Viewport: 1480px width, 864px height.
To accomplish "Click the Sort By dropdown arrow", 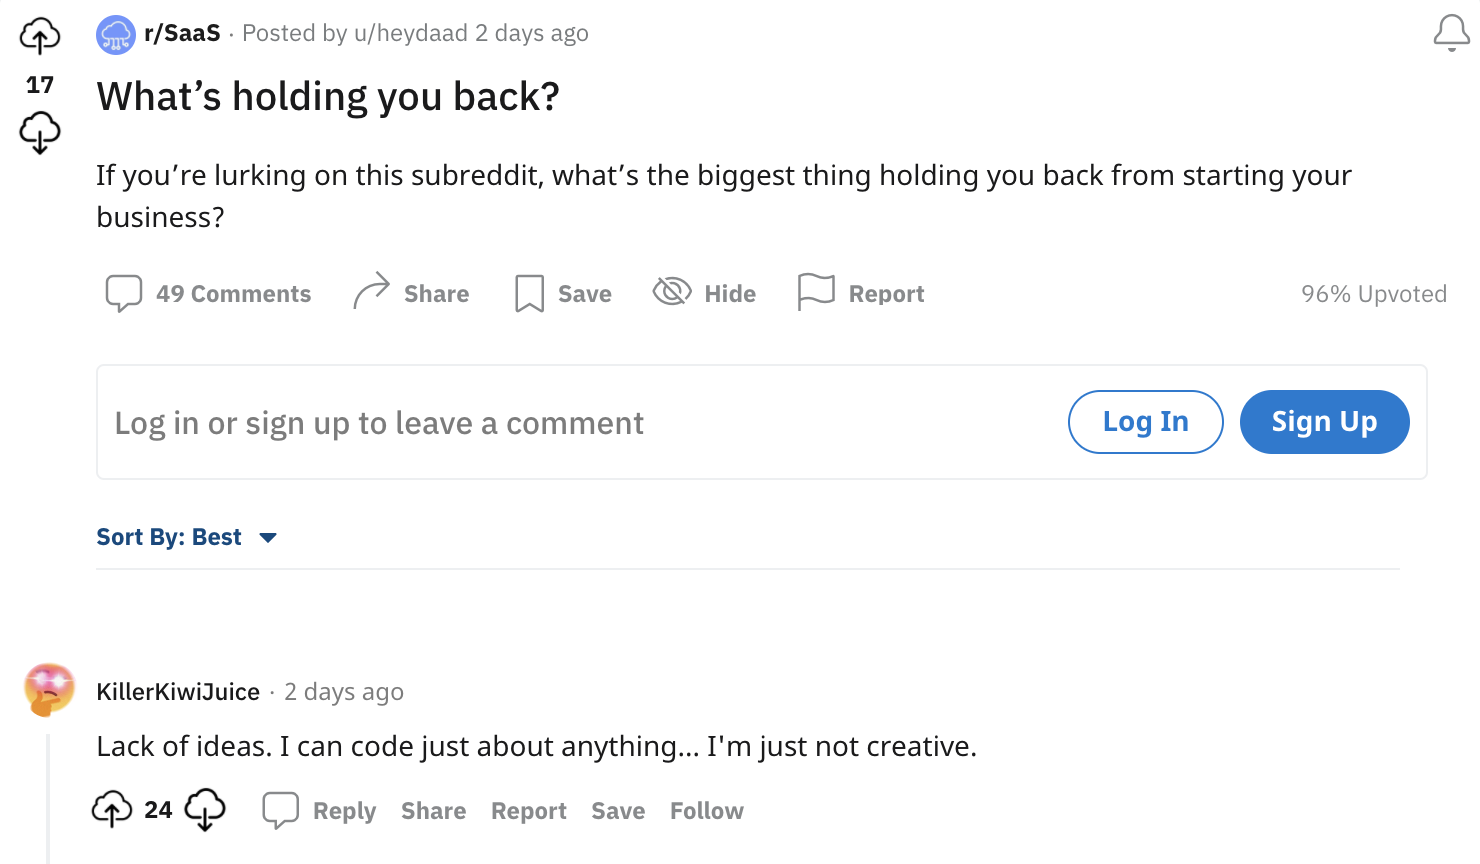I will click(268, 538).
